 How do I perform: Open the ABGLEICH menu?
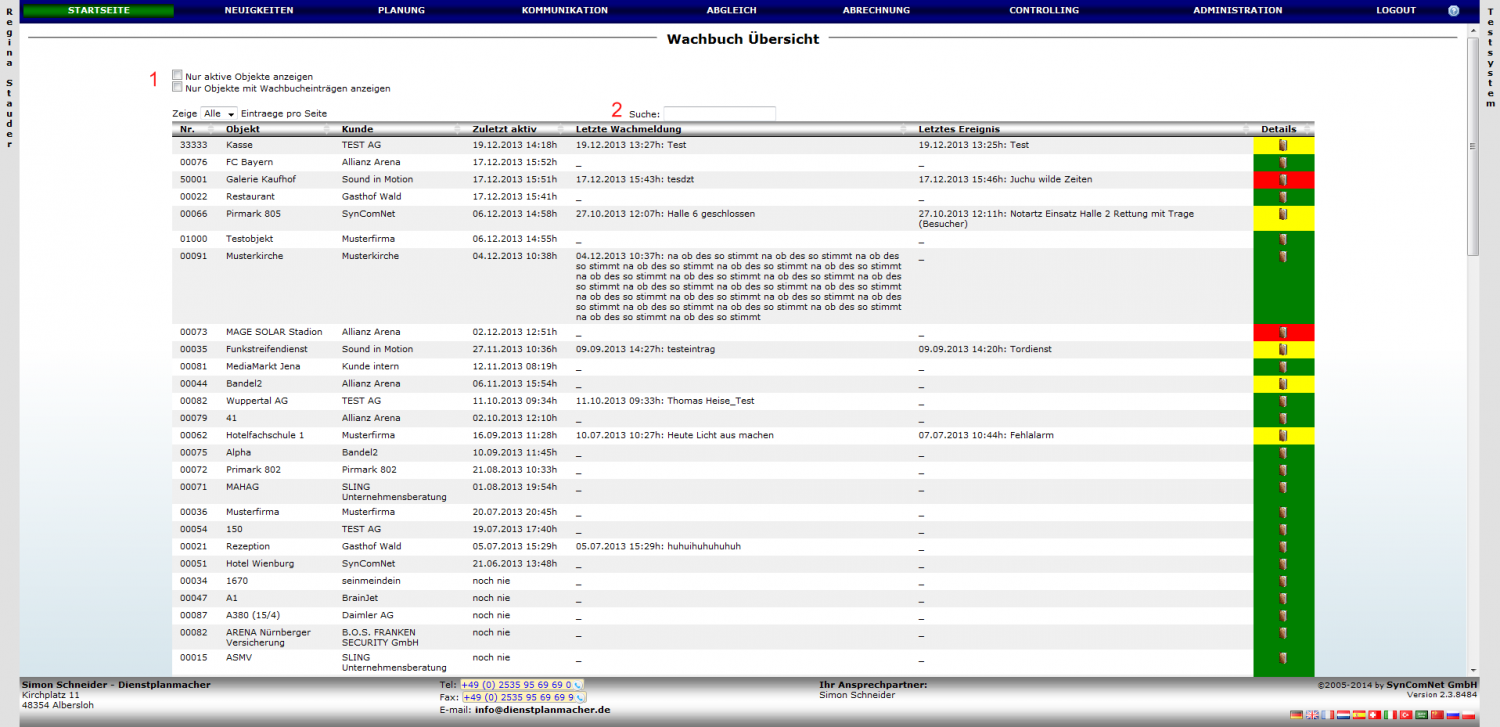pos(730,11)
